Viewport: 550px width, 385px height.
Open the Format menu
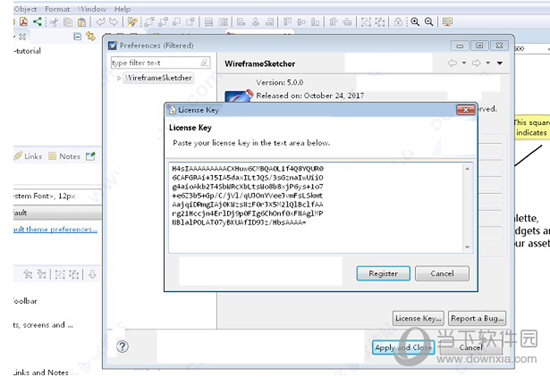coord(57,9)
